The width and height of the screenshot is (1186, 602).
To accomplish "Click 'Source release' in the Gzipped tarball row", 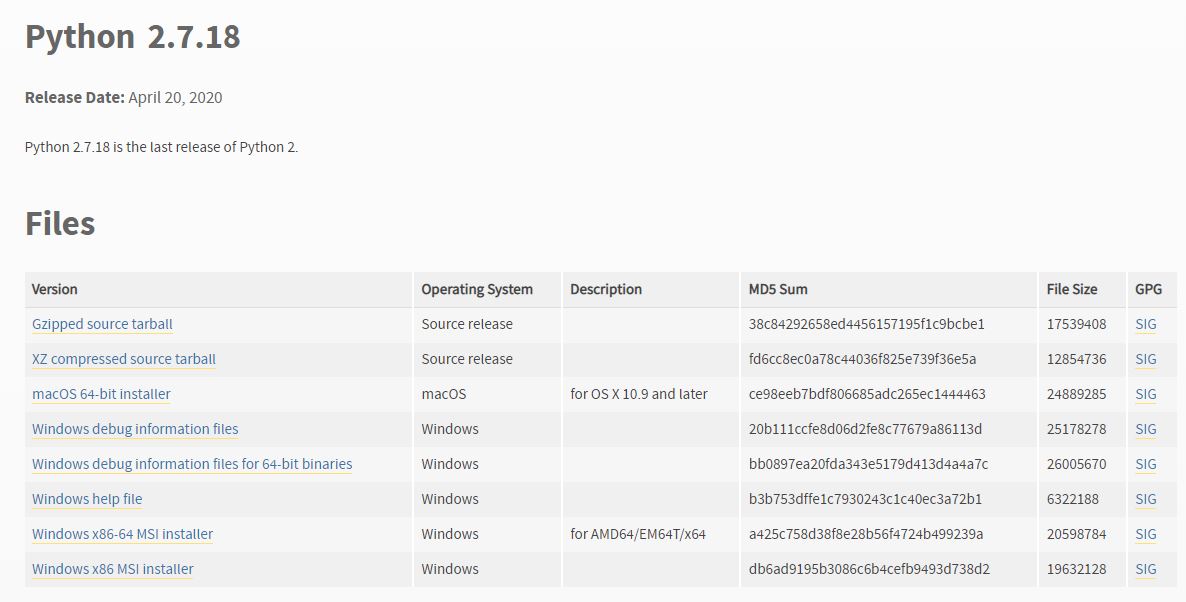I will pyautogui.click(x=467, y=324).
